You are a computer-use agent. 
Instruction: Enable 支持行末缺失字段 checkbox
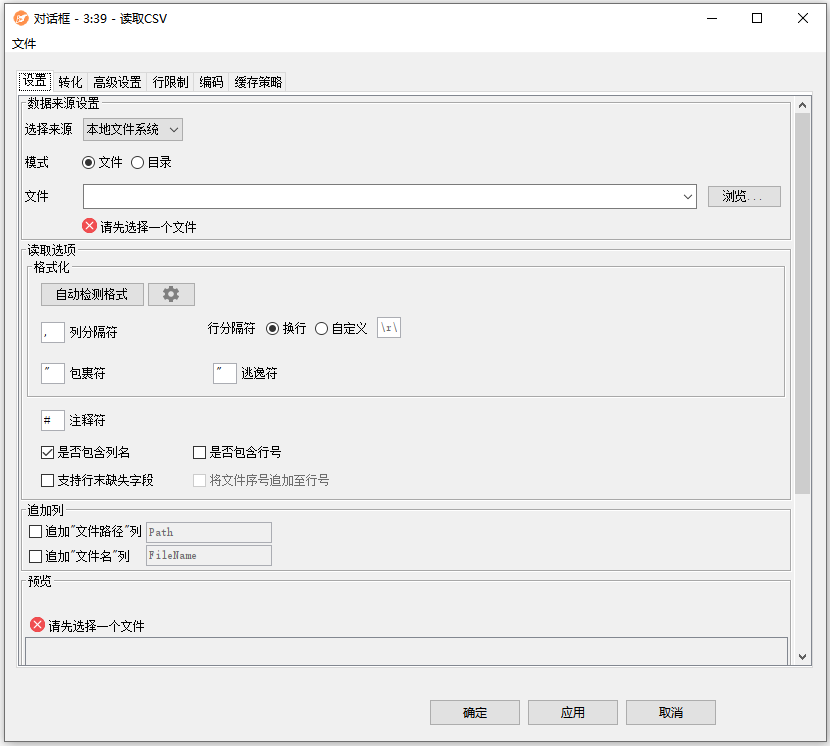click(48, 480)
